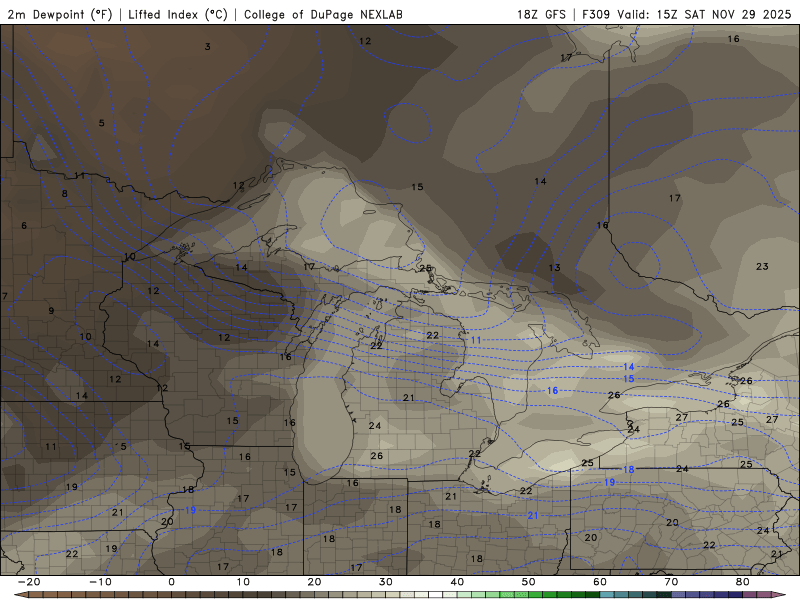800x600 pixels.
Task: Click the '-10' color scale label
Action: point(100,582)
